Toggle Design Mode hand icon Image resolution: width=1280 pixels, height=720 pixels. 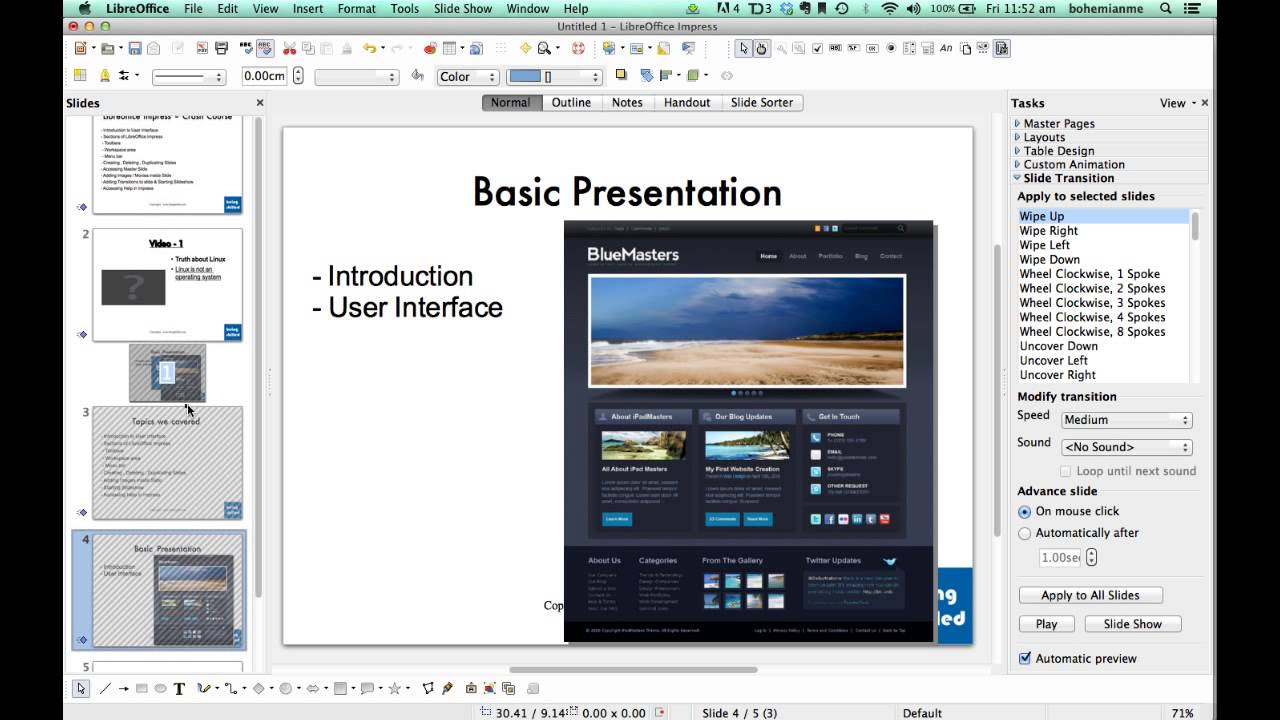click(761, 48)
